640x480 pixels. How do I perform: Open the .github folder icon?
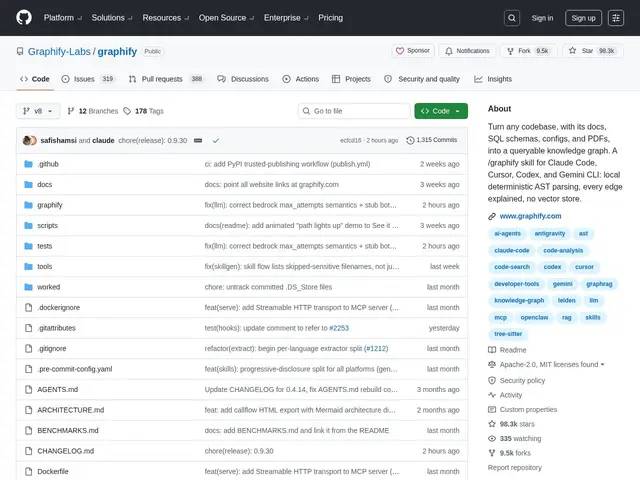click(x=28, y=164)
